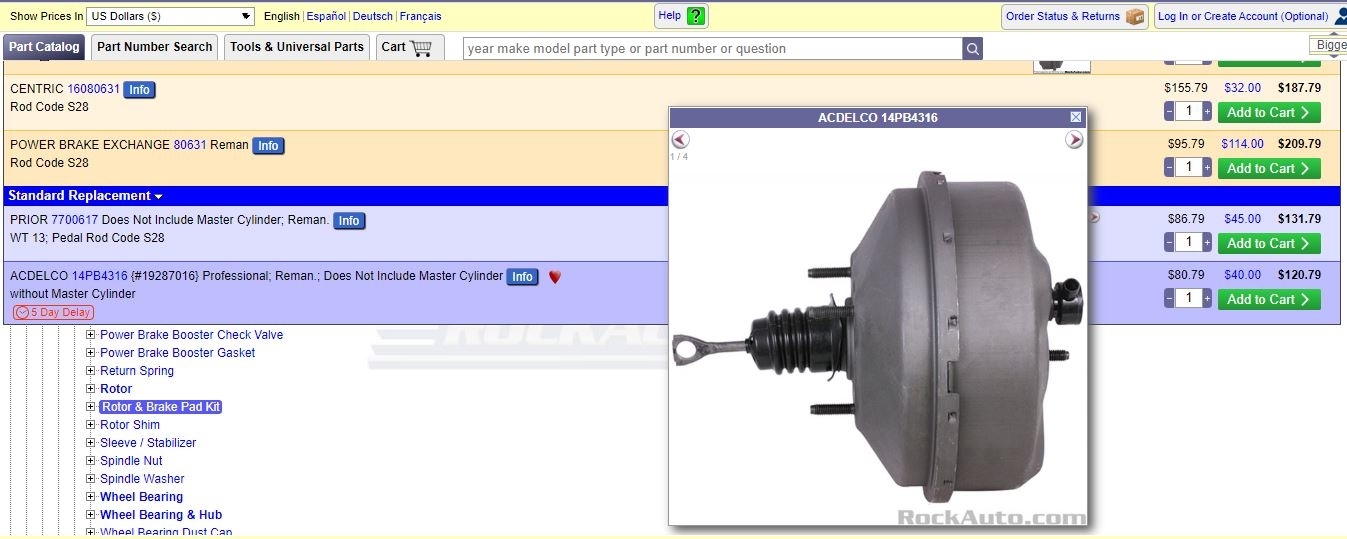Screen dimensions: 1347x539
Task: Click the magnifier search icon
Action: pos(972,48)
